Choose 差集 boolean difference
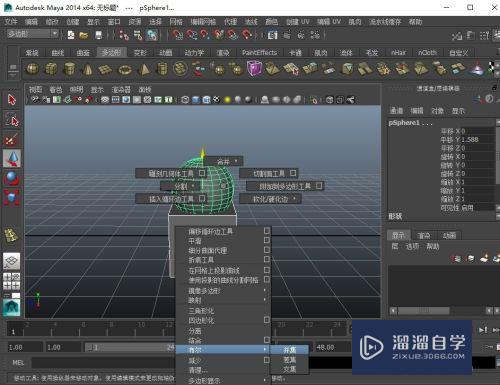This screenshot has width=500, height=385. tap(289, 360)
